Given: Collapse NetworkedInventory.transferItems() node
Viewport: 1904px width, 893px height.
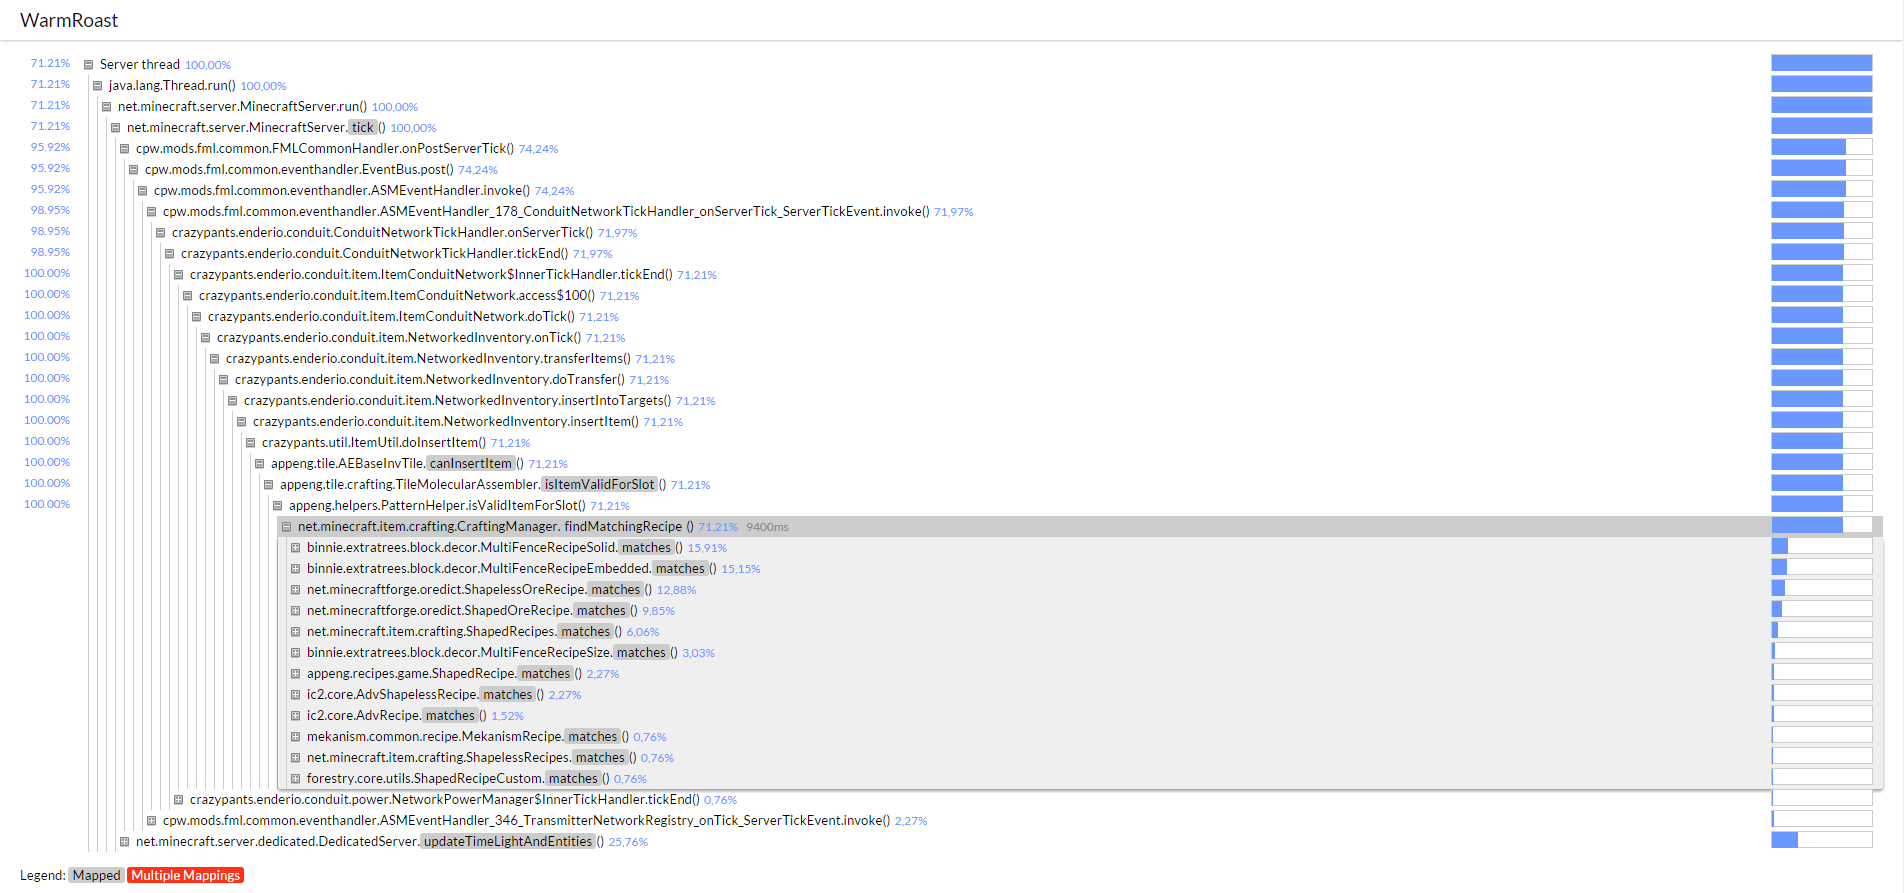Looking at the screenshot, I should coord(214,359).
